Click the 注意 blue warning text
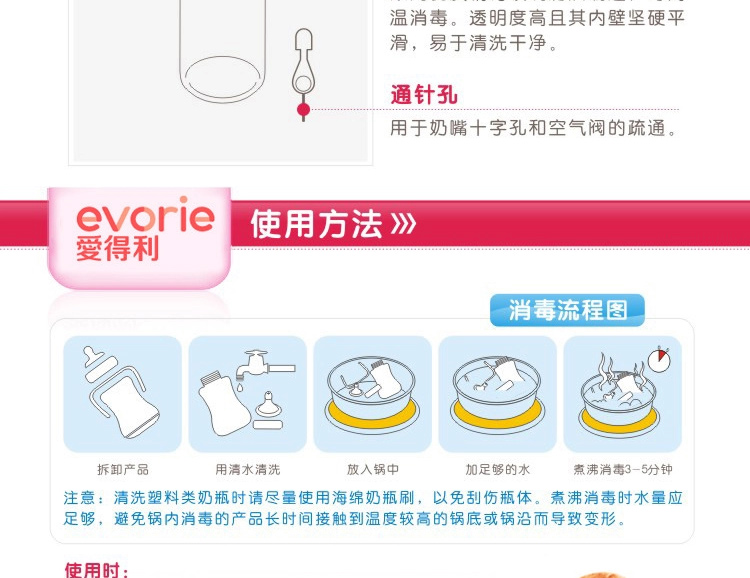Screen dimensions: 750x578 pyautogui.click(x=373, y=508)
